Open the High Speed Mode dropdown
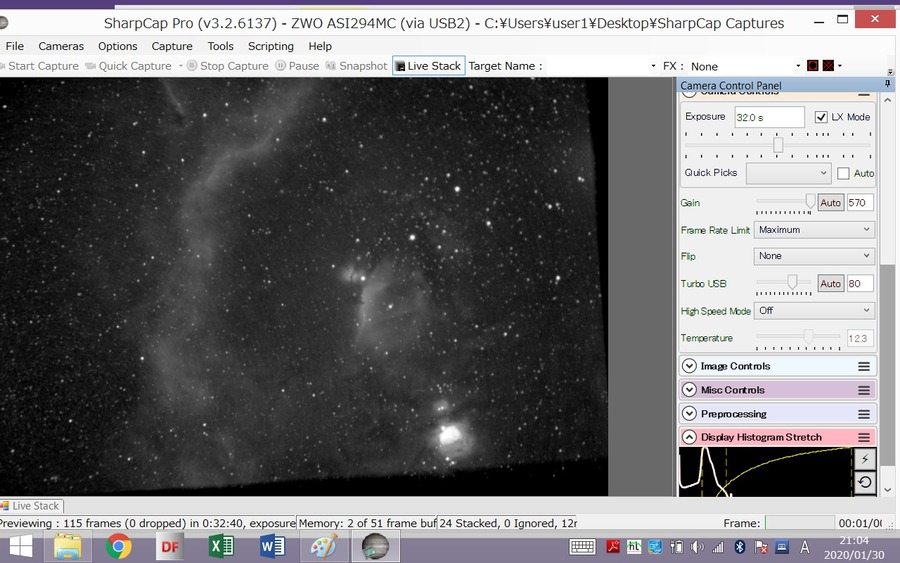The image size is (900, 563). click(x=814, y=310)
